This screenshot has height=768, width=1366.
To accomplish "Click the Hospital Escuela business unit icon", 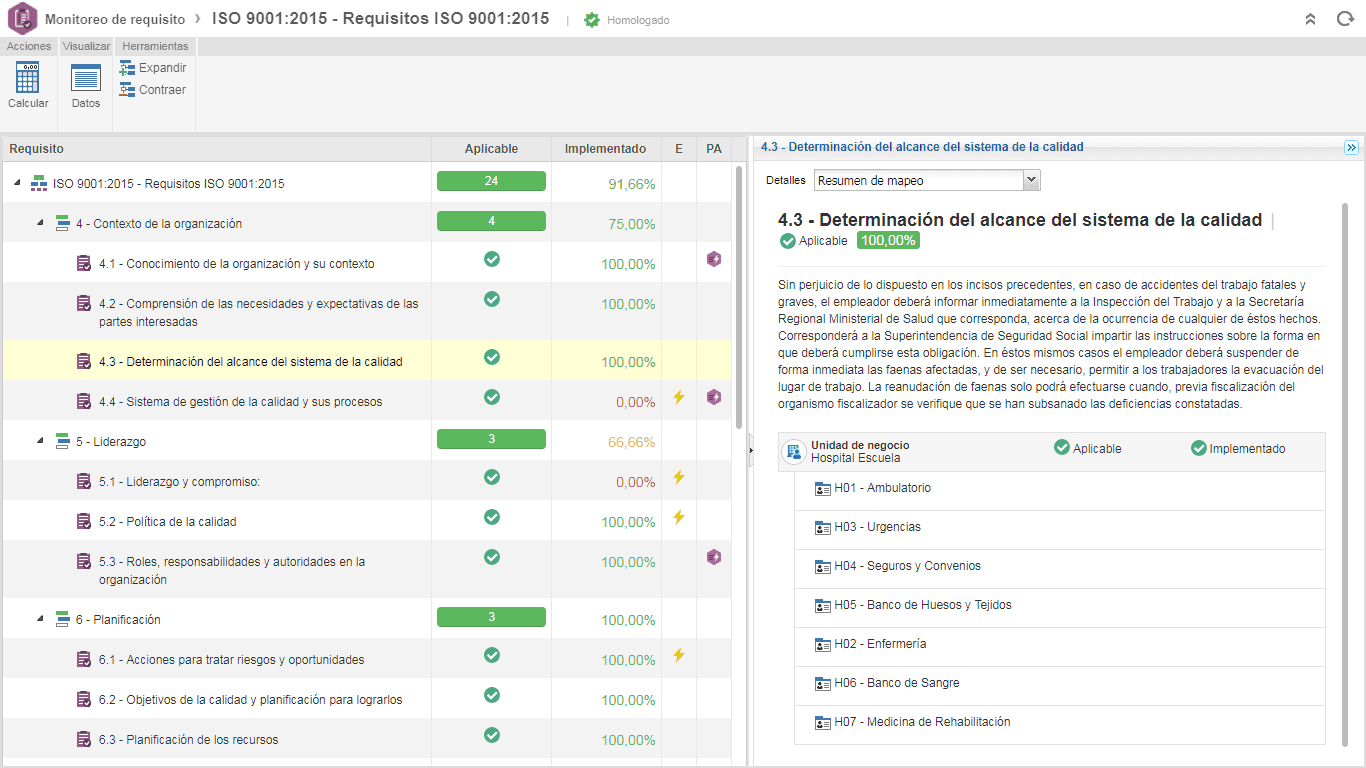I will pyautogui.click(x=794, y=452).
